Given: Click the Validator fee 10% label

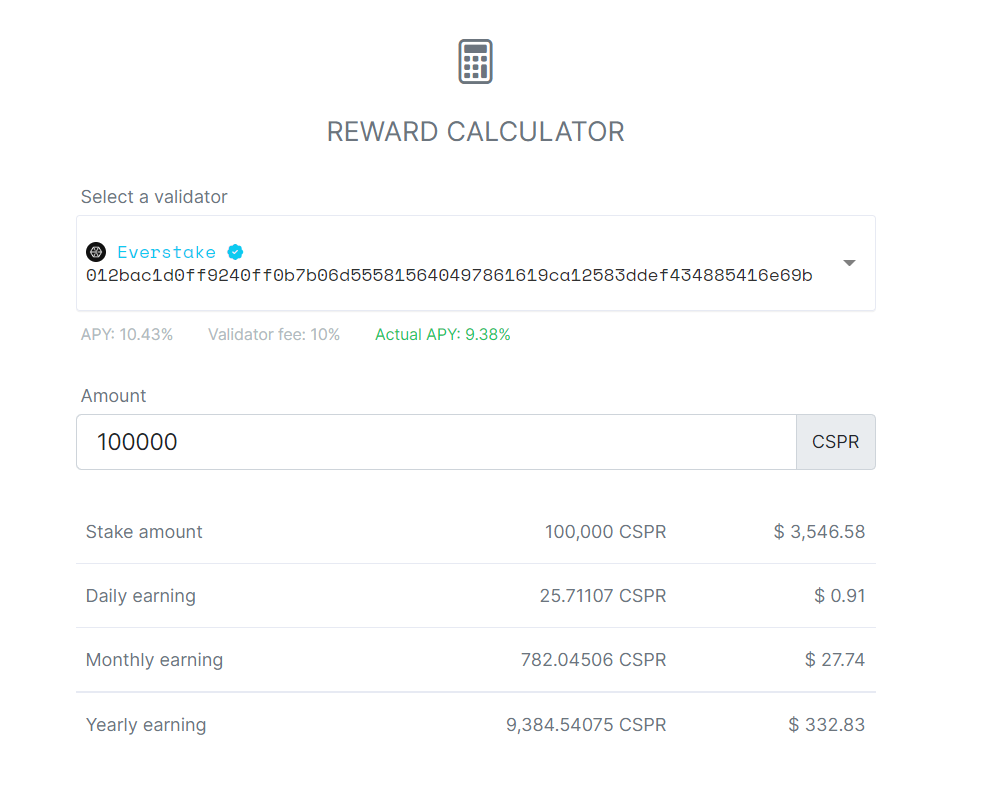Looking at the screenshot, I should coord(273,335).
